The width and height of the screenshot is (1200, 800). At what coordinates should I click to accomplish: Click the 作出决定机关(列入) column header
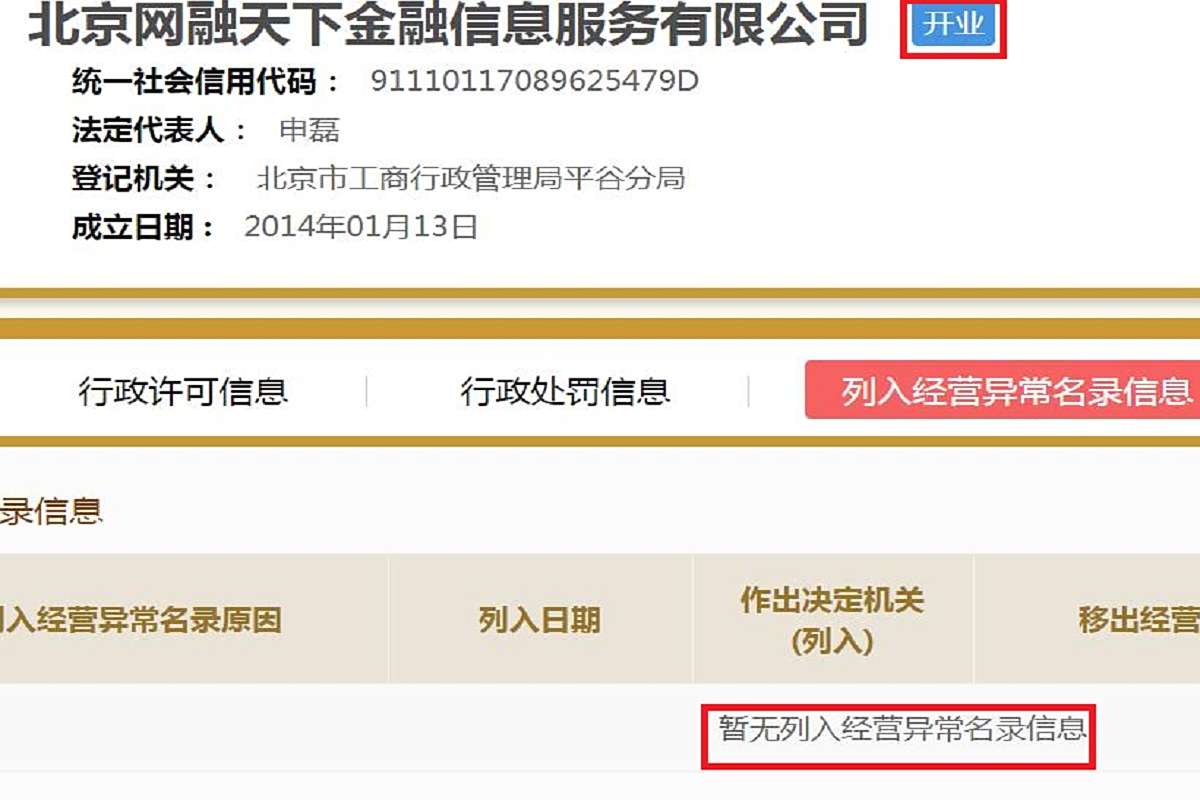tap(833, 620)
